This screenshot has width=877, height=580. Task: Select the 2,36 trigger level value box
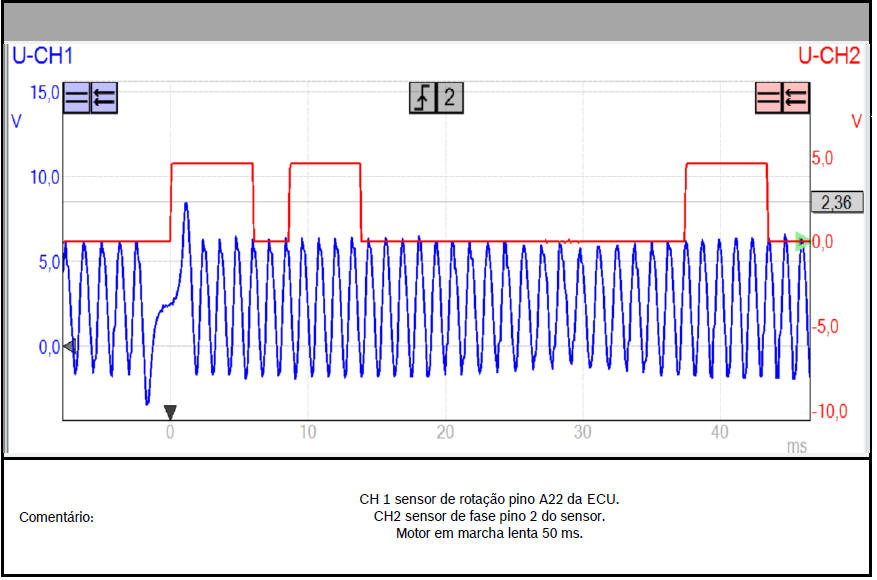pos(835,203)
